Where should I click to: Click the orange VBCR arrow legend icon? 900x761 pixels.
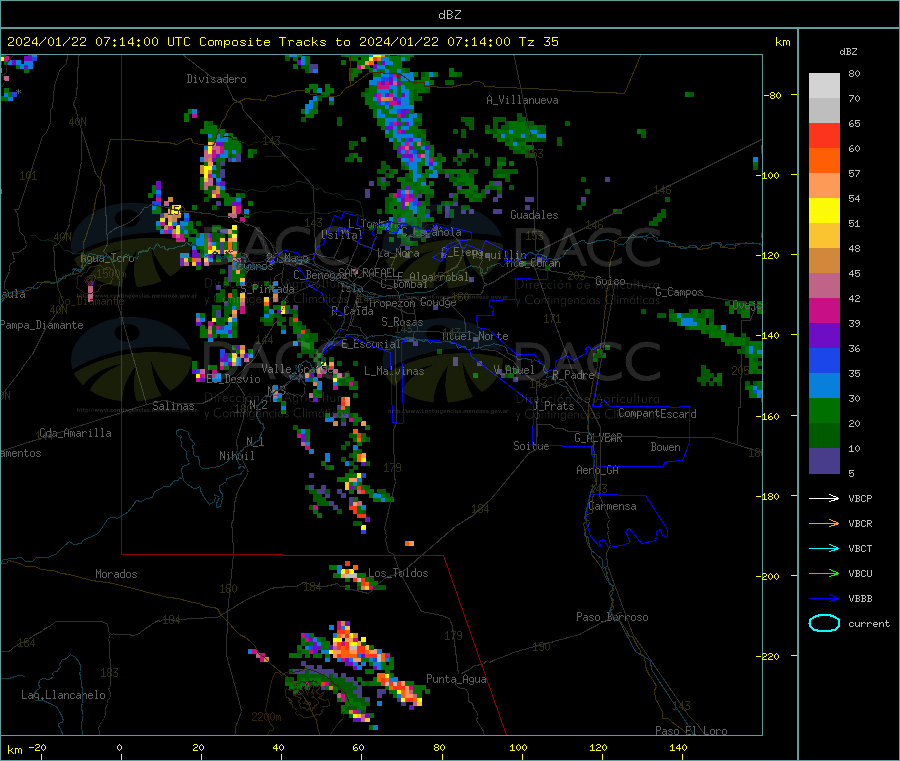click(824, 523)
